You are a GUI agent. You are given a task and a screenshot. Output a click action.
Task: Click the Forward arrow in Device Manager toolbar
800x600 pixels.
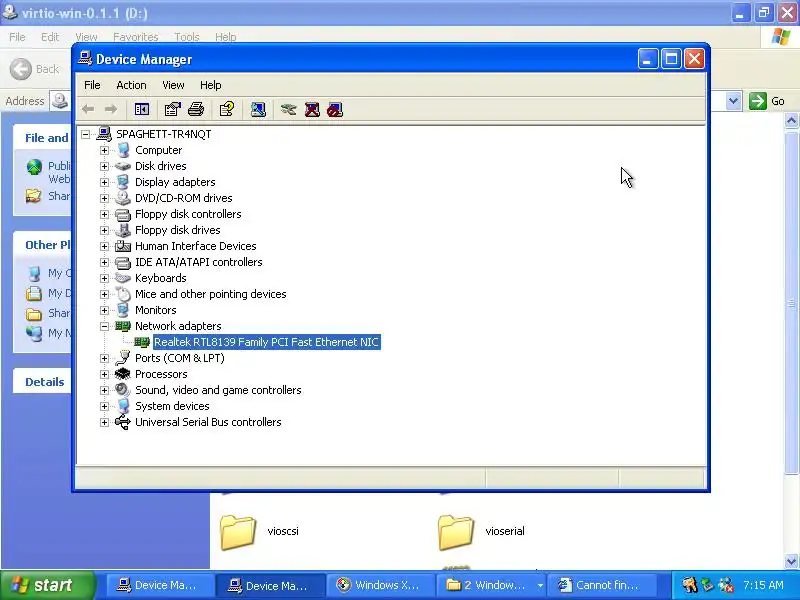click(111, 109)
